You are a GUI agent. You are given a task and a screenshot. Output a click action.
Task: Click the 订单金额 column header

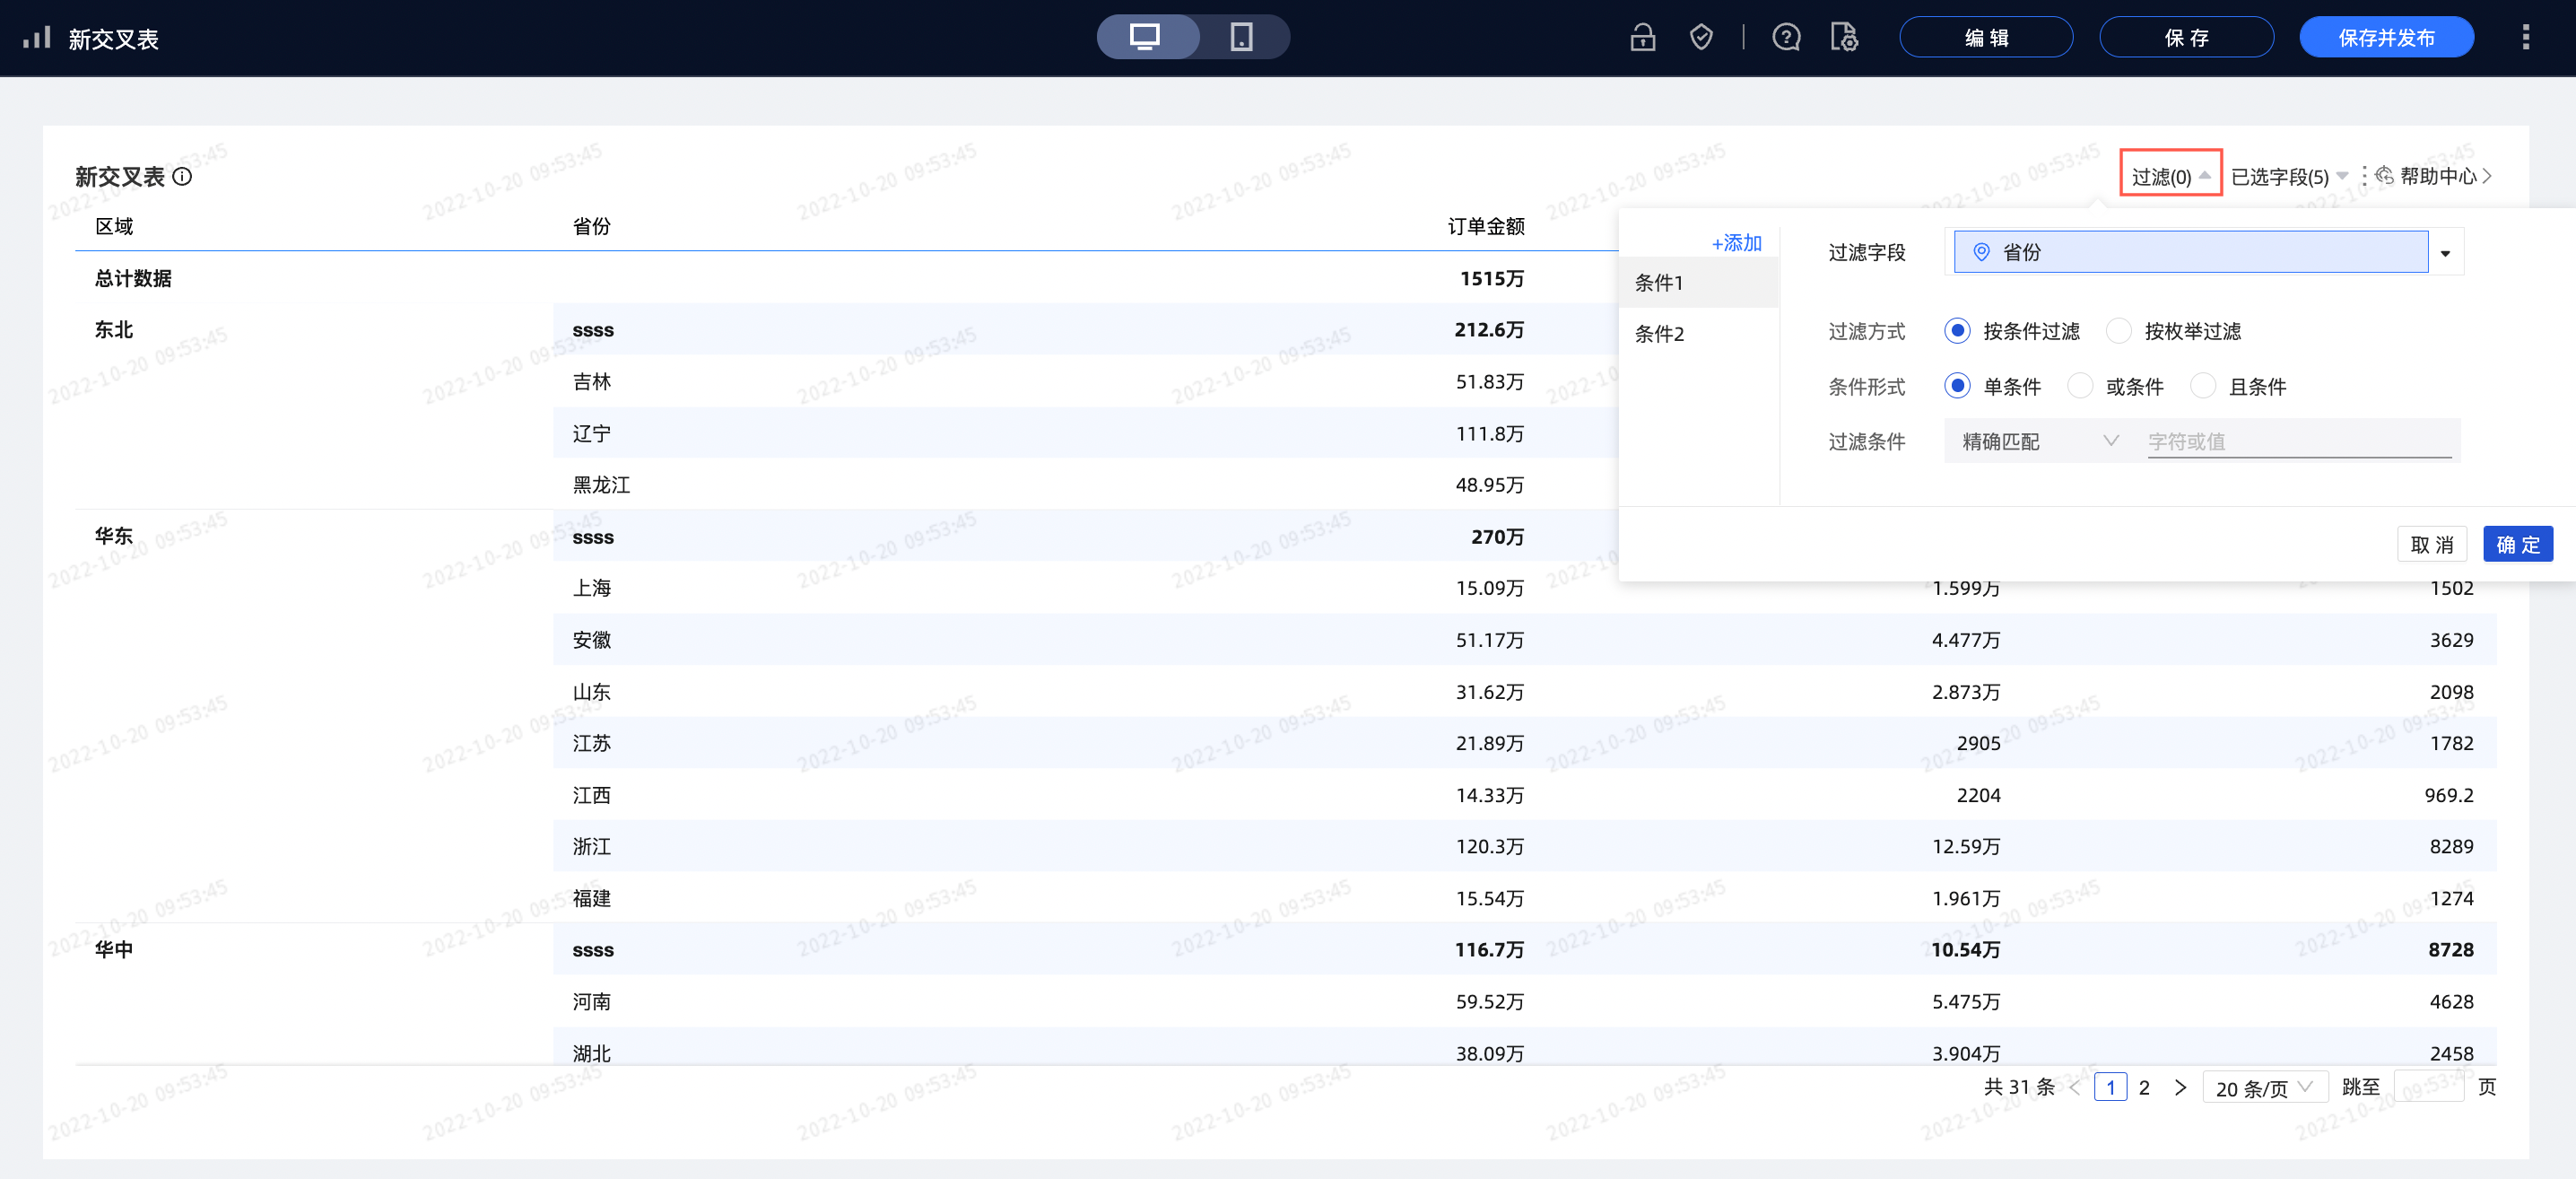click(x=1486, y=226)
